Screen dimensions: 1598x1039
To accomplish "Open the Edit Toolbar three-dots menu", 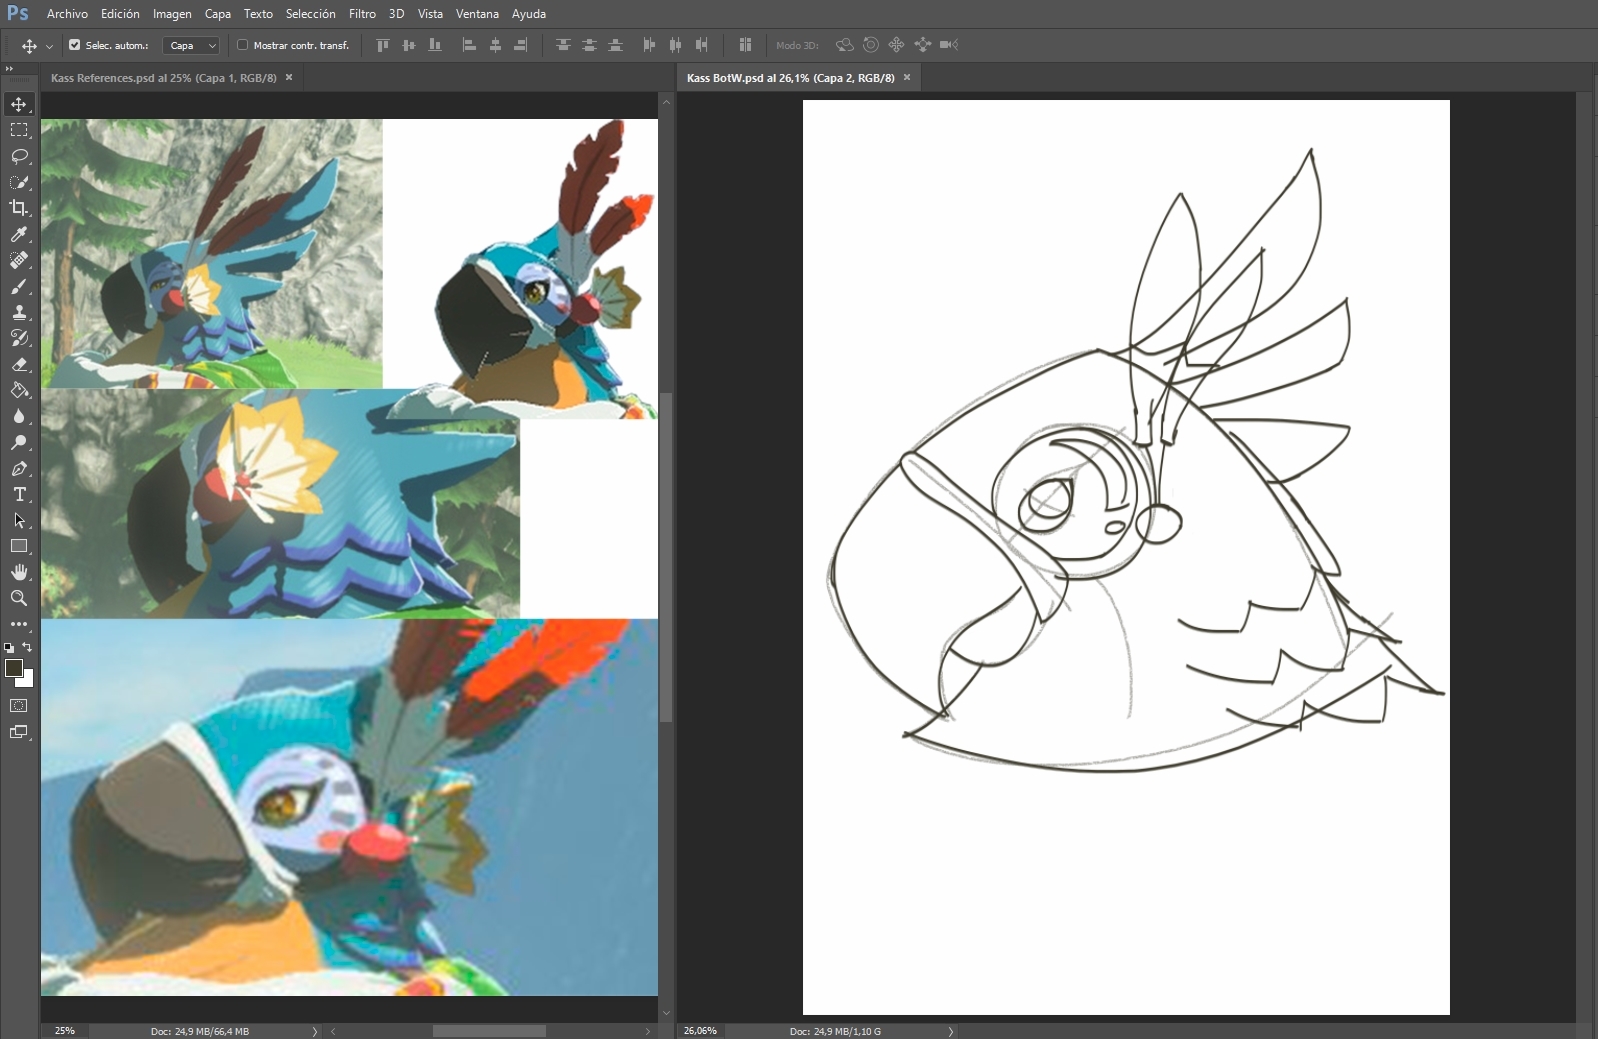I will 19,624.
